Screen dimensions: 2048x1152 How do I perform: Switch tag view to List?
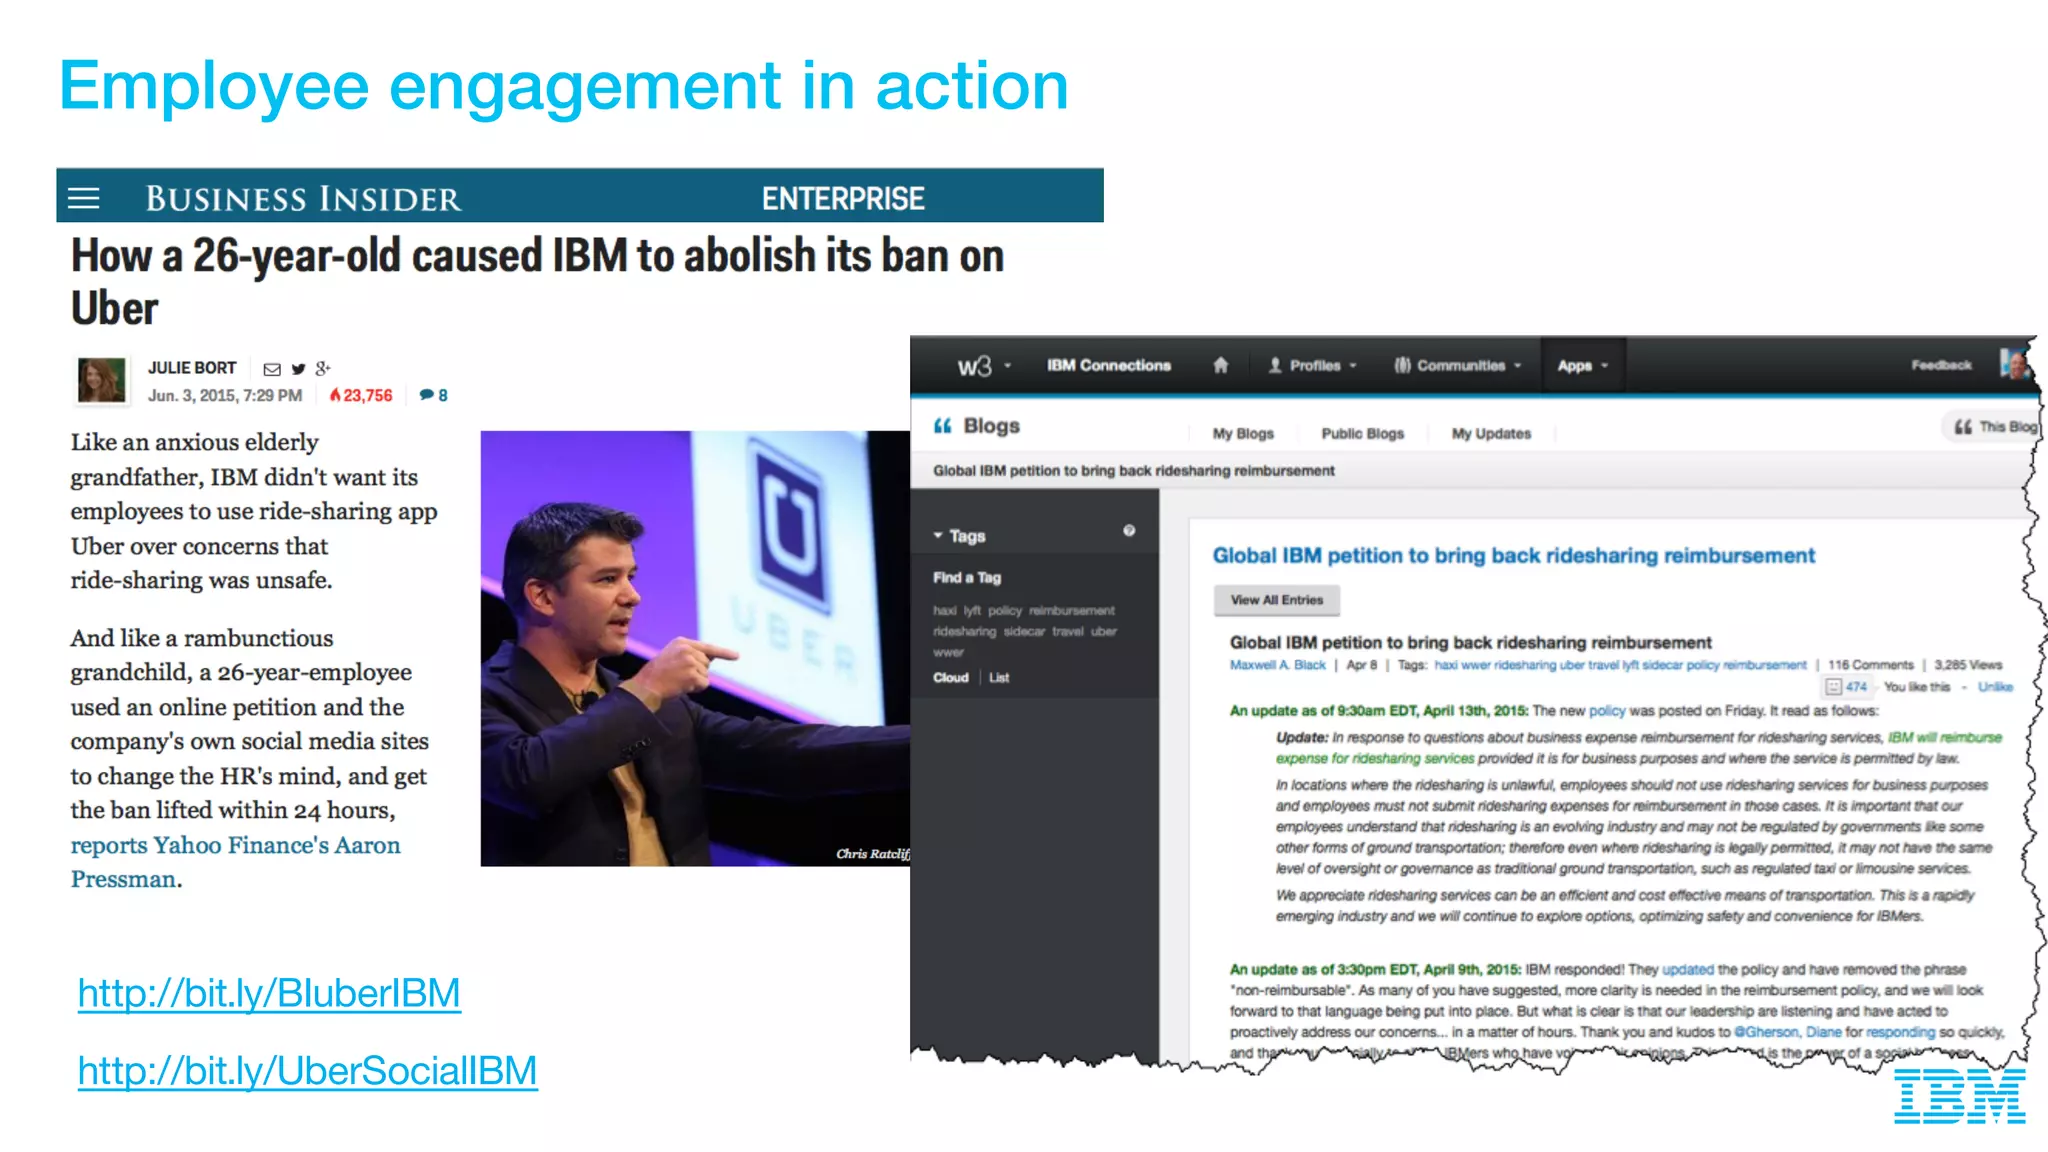point(999,678)
